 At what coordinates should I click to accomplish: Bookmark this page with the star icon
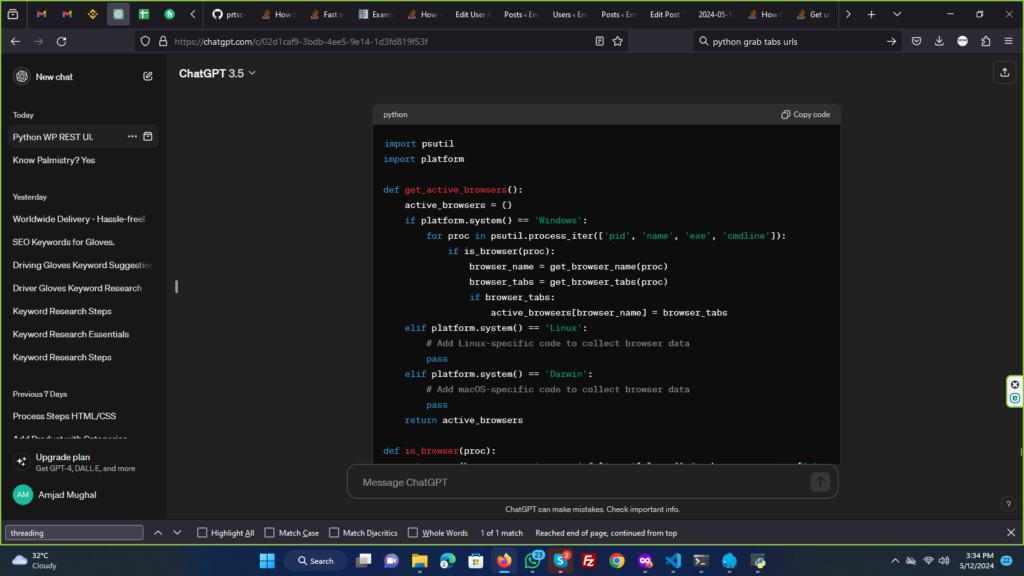tap(618, 41)
